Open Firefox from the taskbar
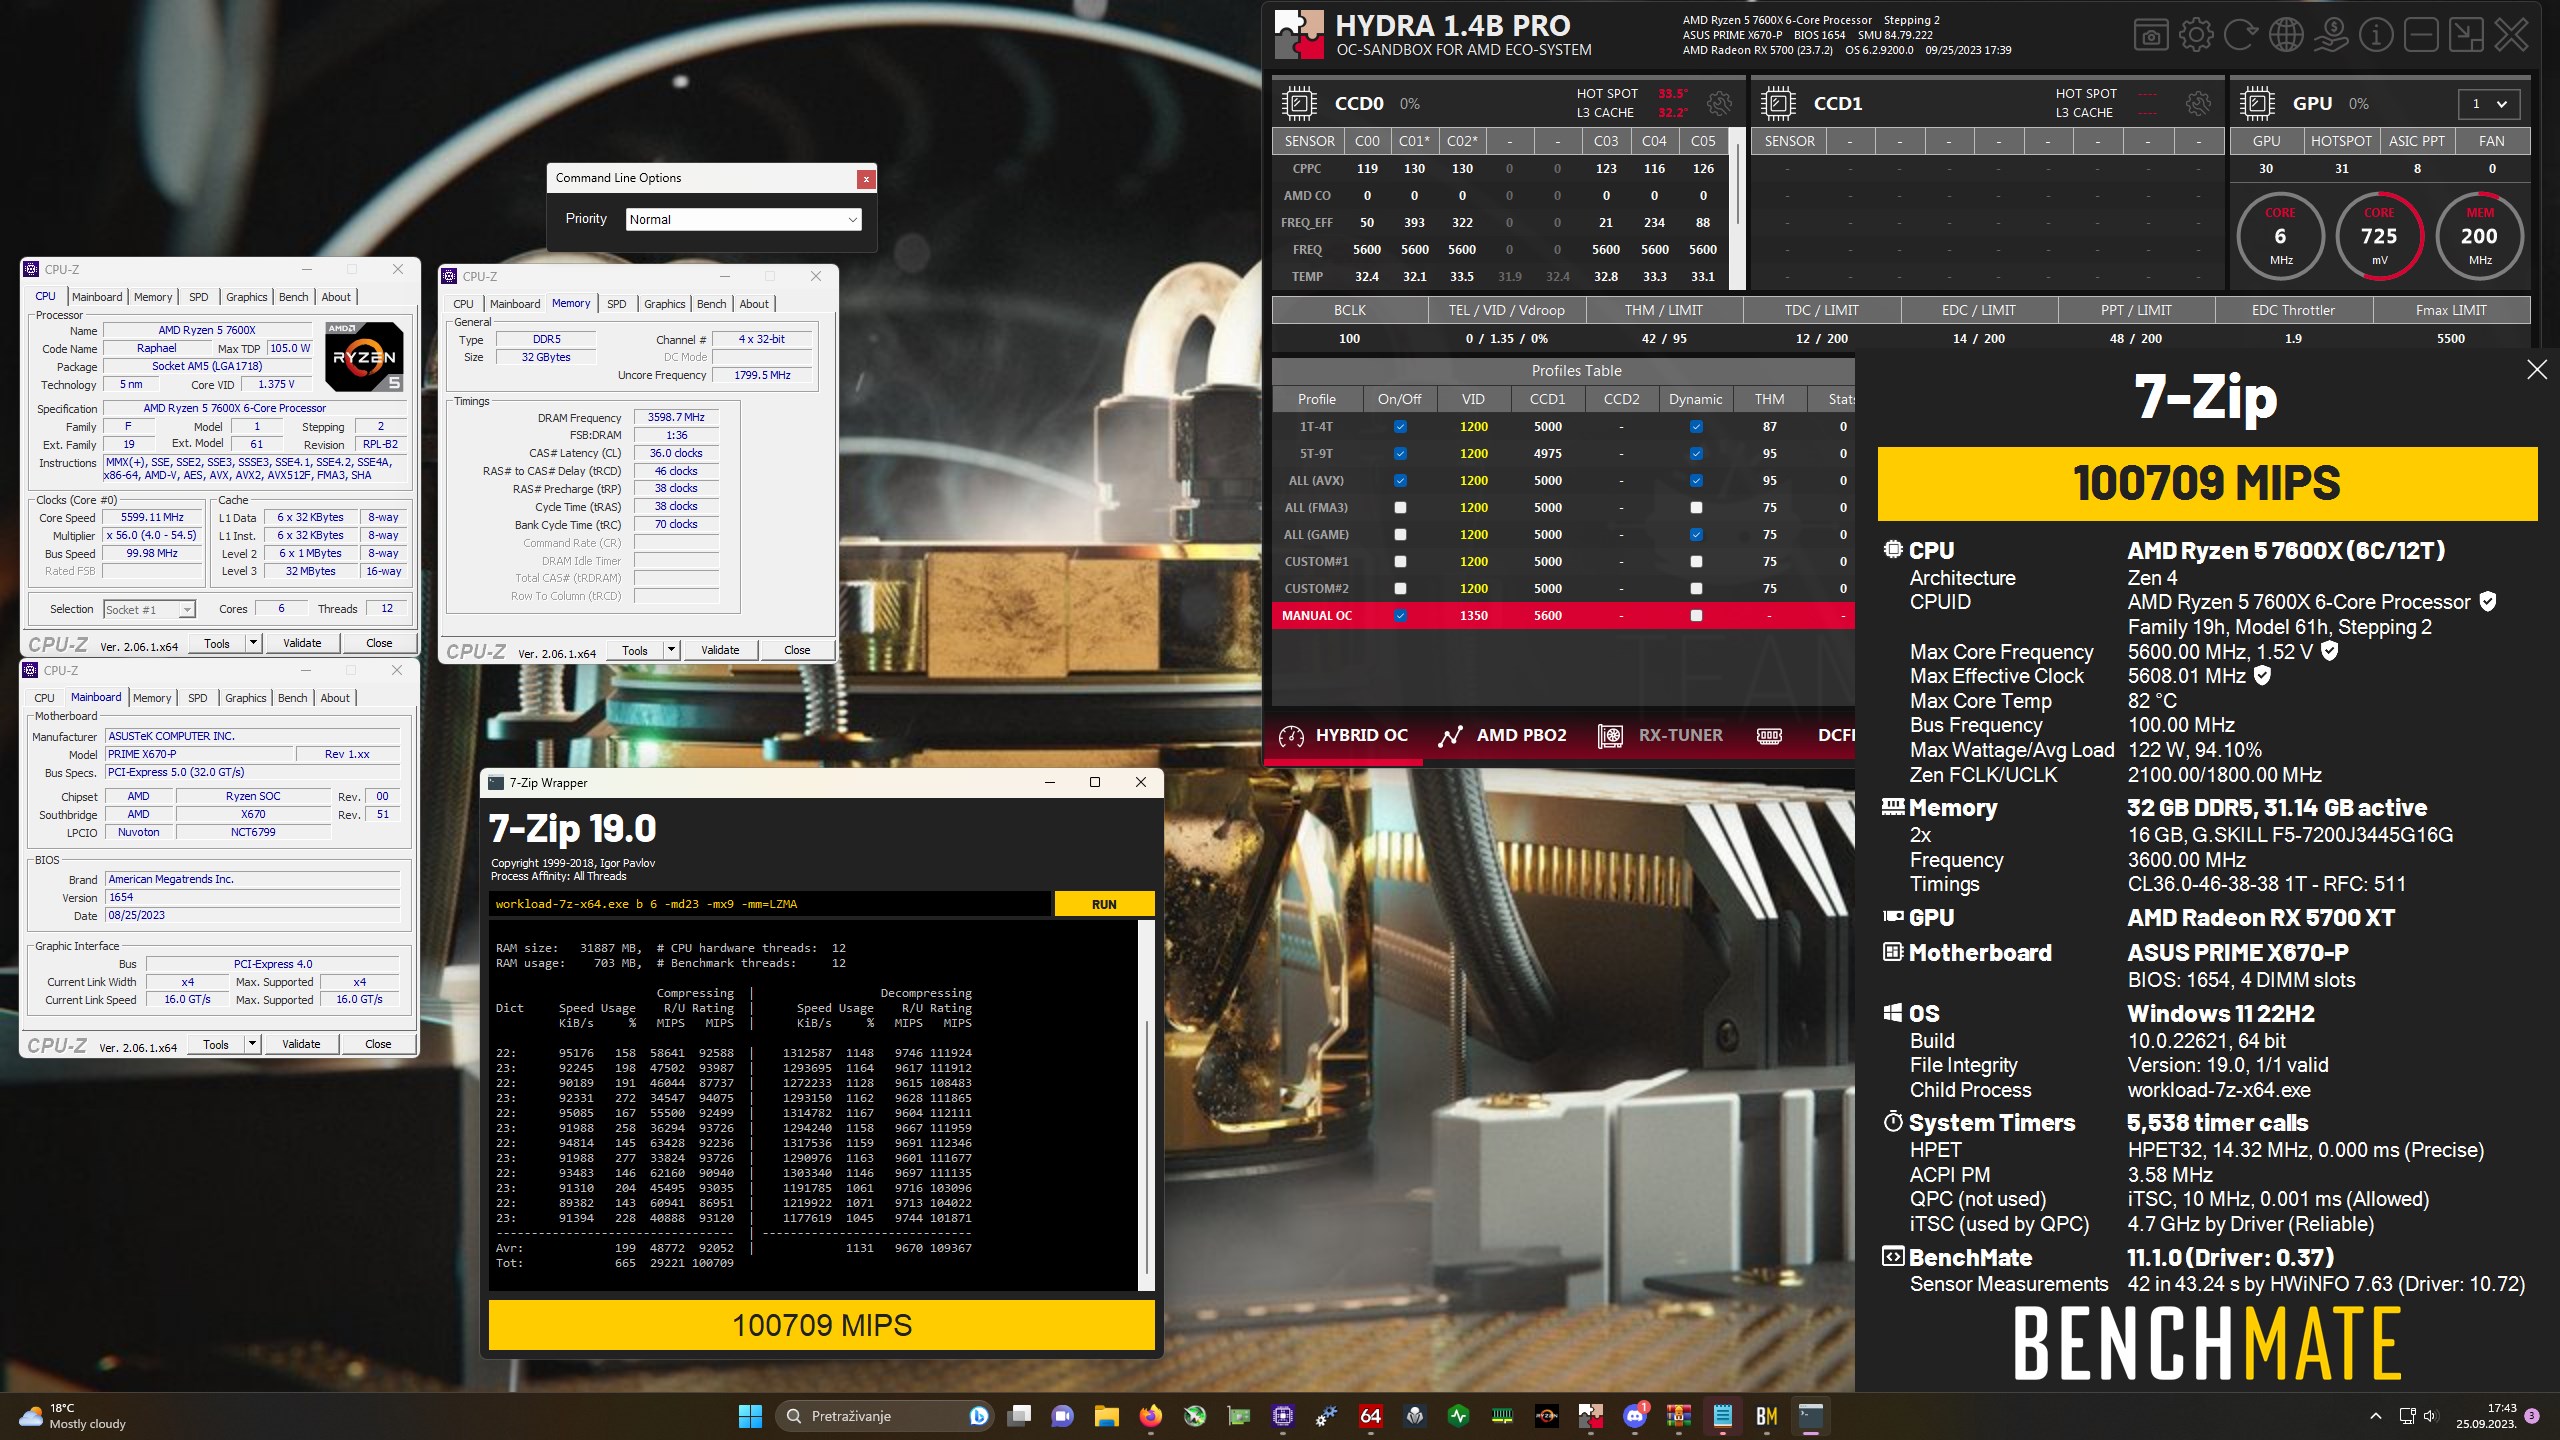 (x=1151, y=1416)
